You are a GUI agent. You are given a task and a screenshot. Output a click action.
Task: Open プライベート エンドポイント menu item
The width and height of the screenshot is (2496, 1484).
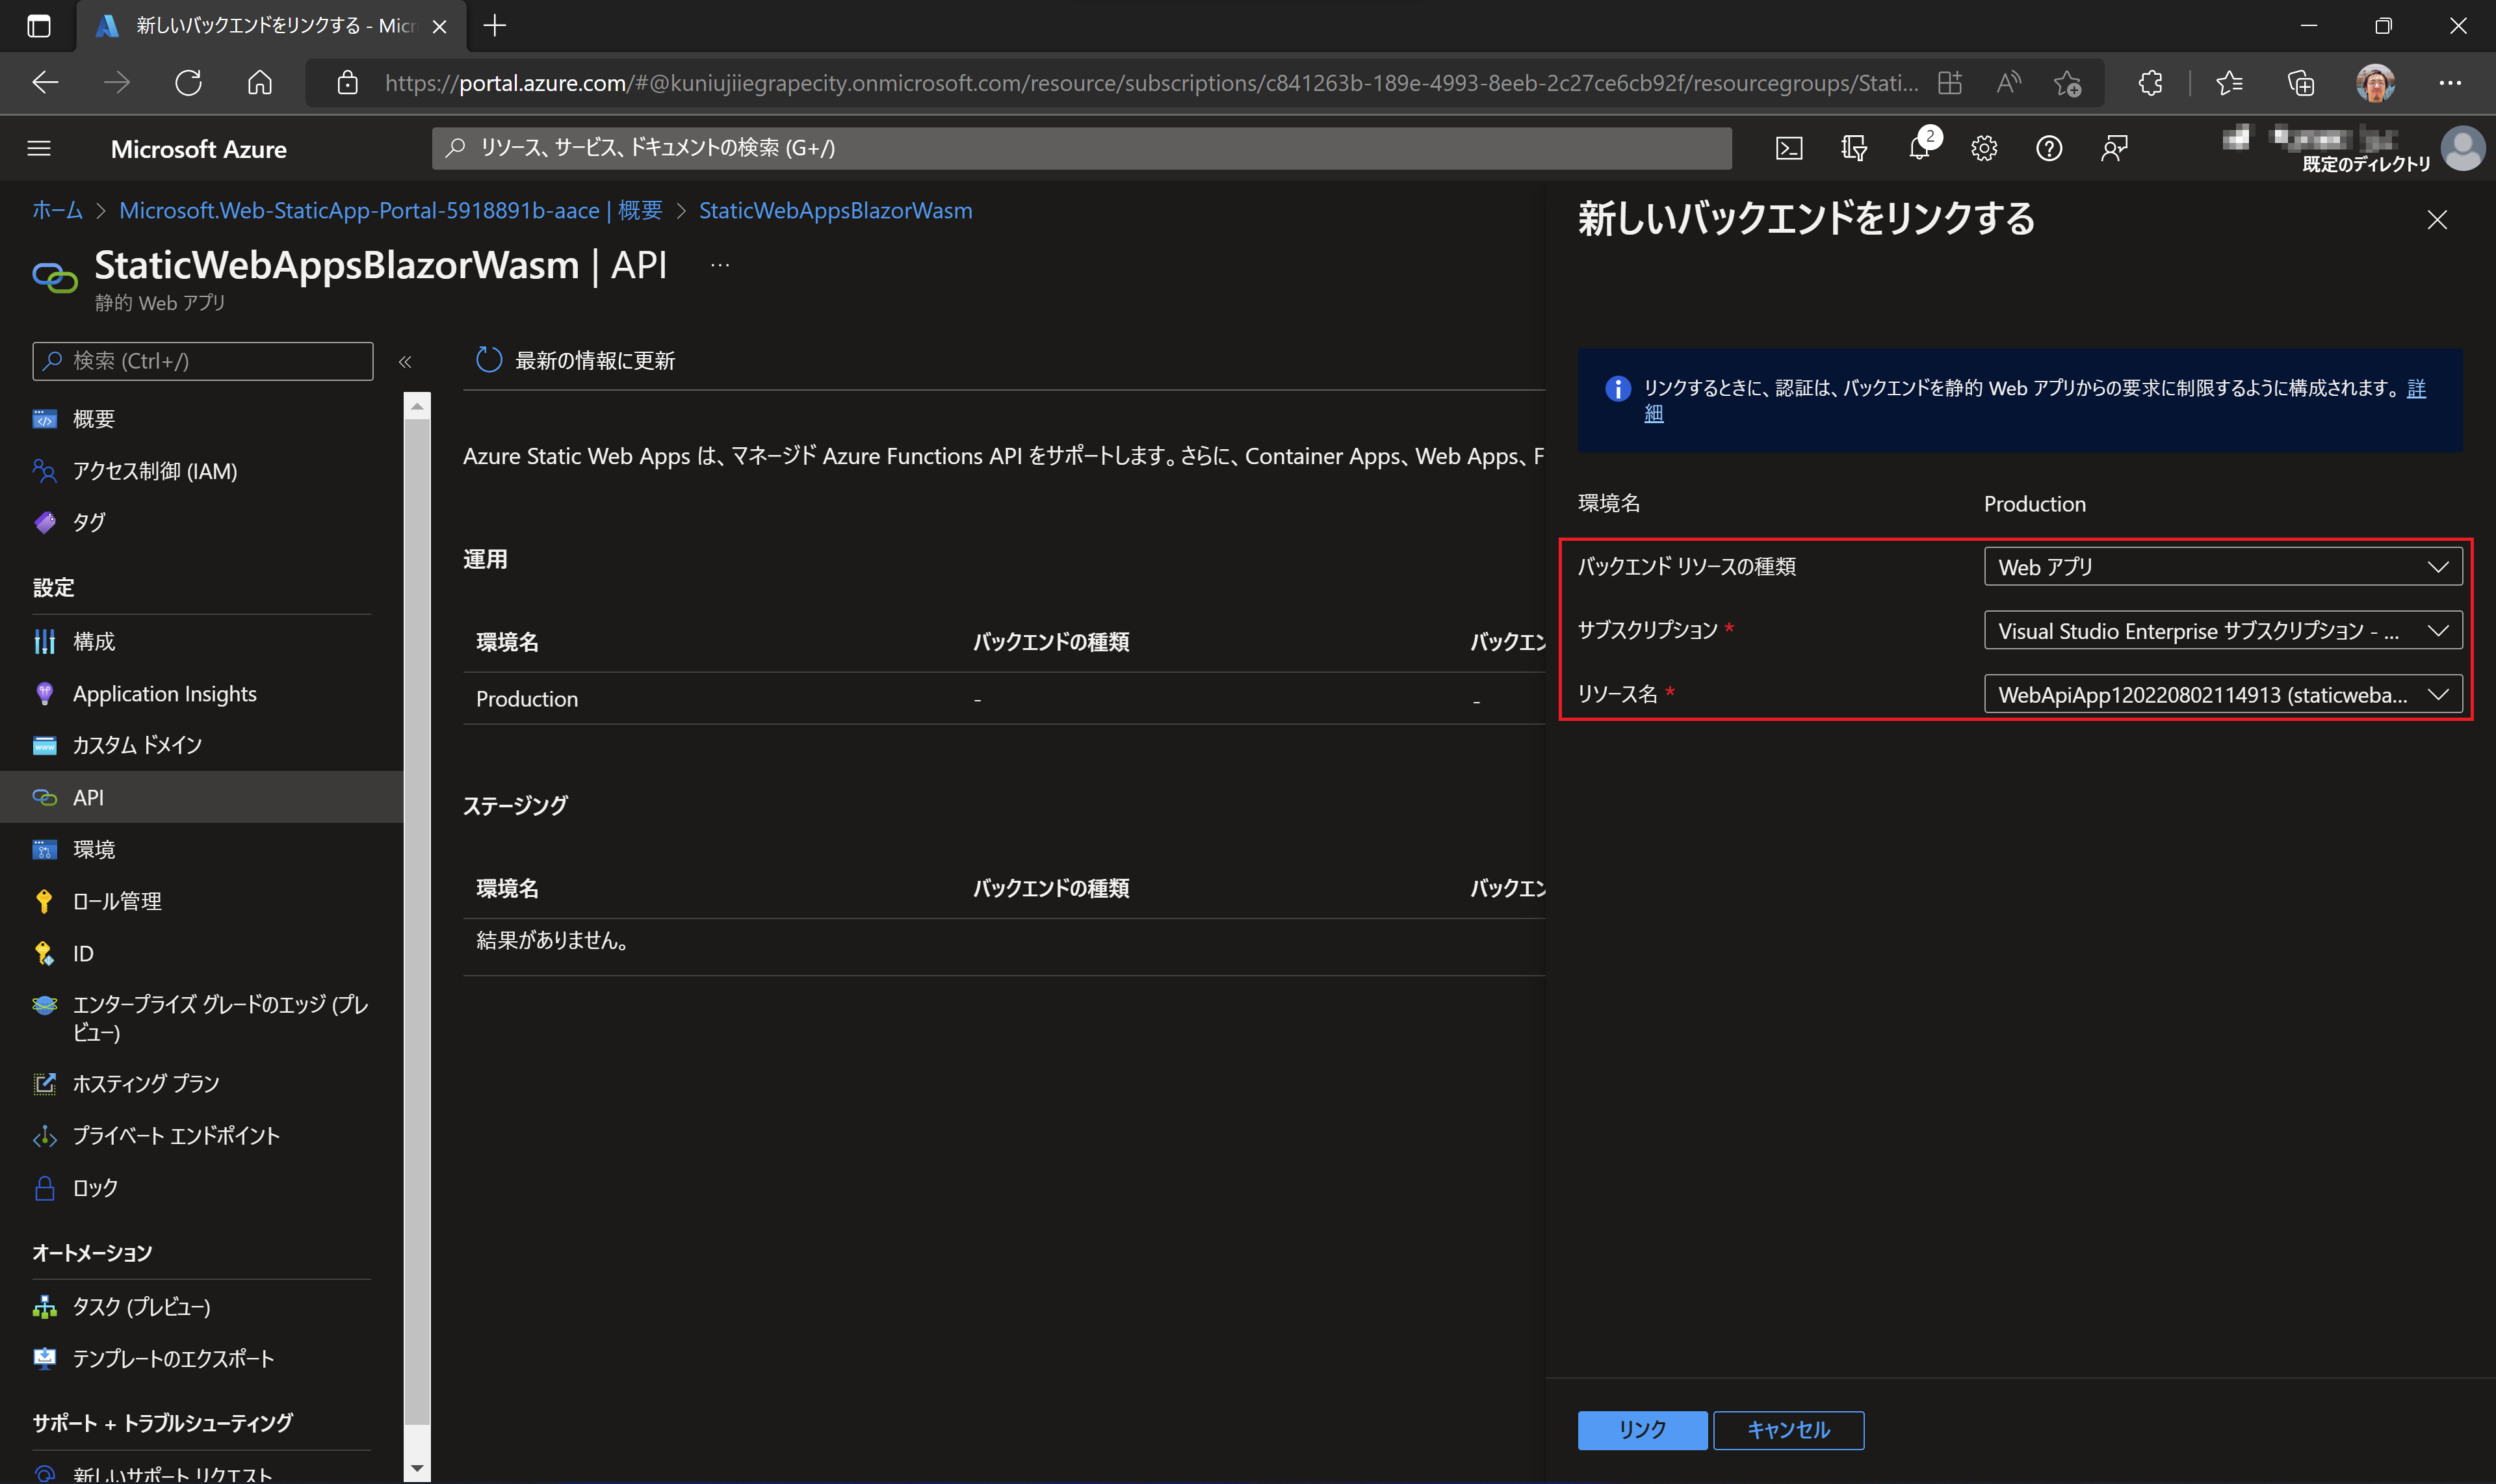pos(201,1135)
